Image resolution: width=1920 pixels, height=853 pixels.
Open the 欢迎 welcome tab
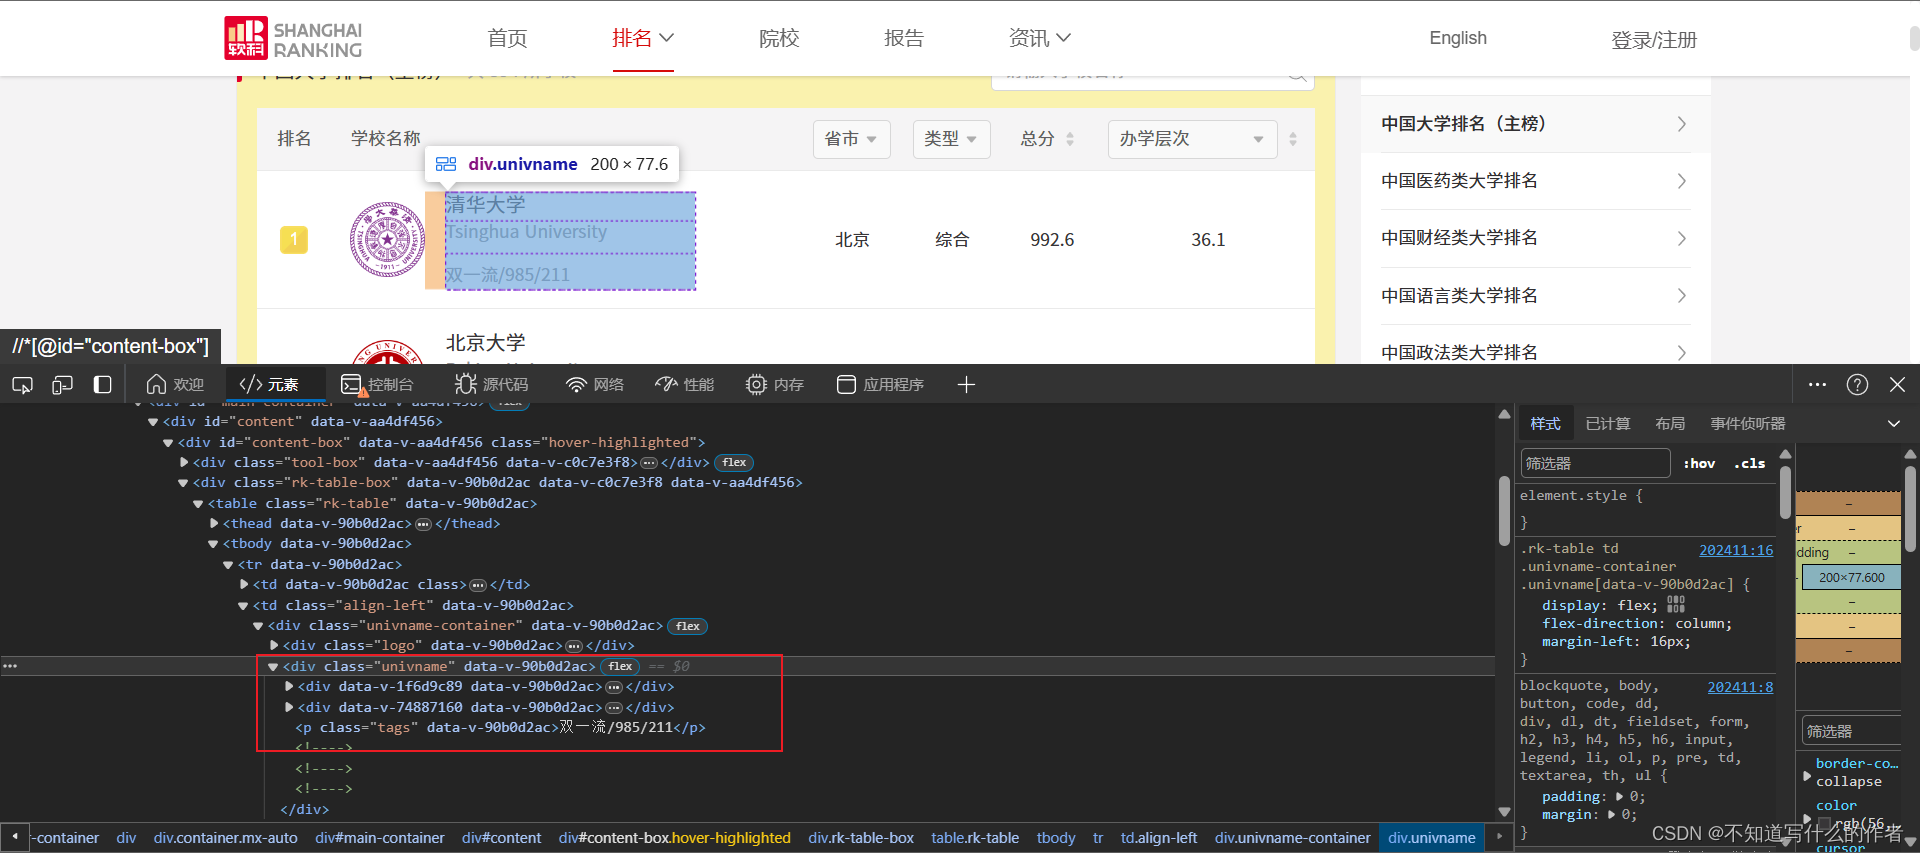[175, 385]
